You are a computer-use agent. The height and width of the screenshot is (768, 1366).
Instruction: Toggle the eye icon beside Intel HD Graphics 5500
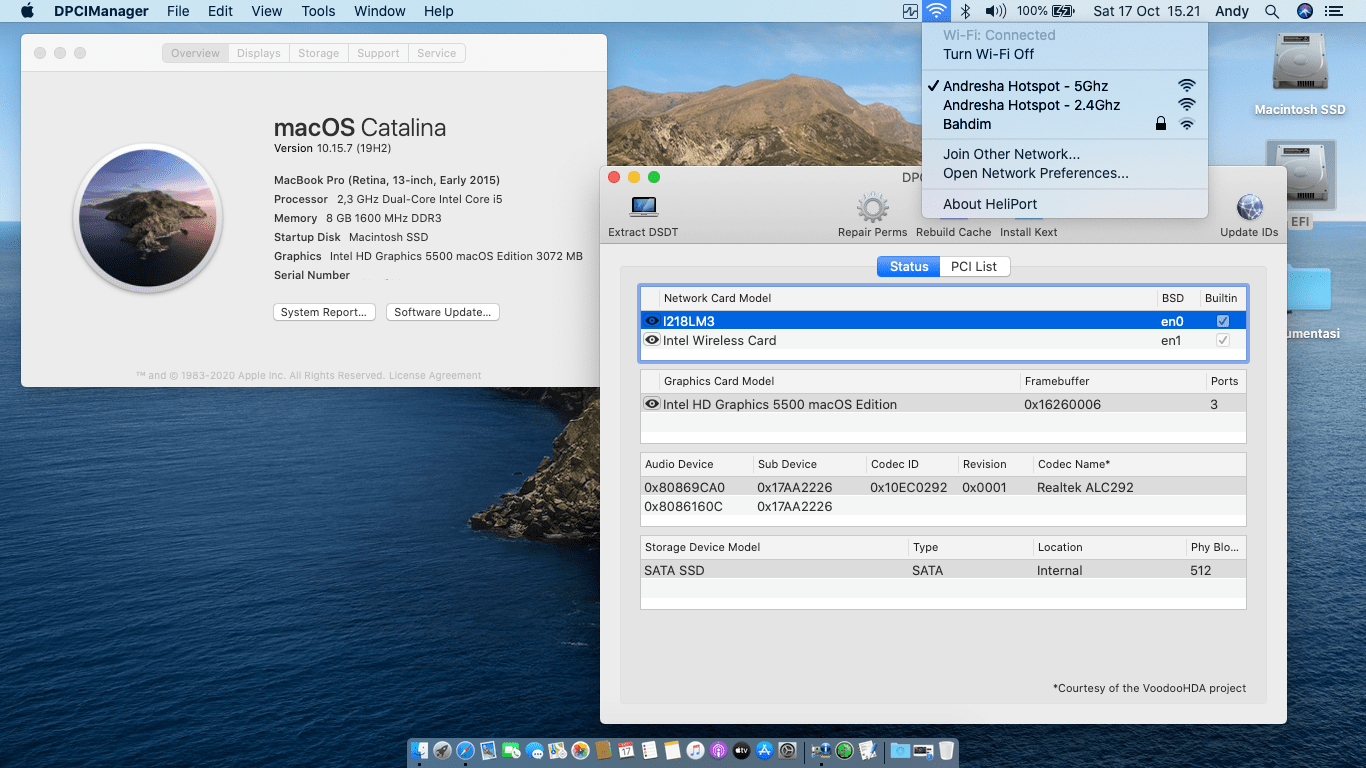click(651, 404)
